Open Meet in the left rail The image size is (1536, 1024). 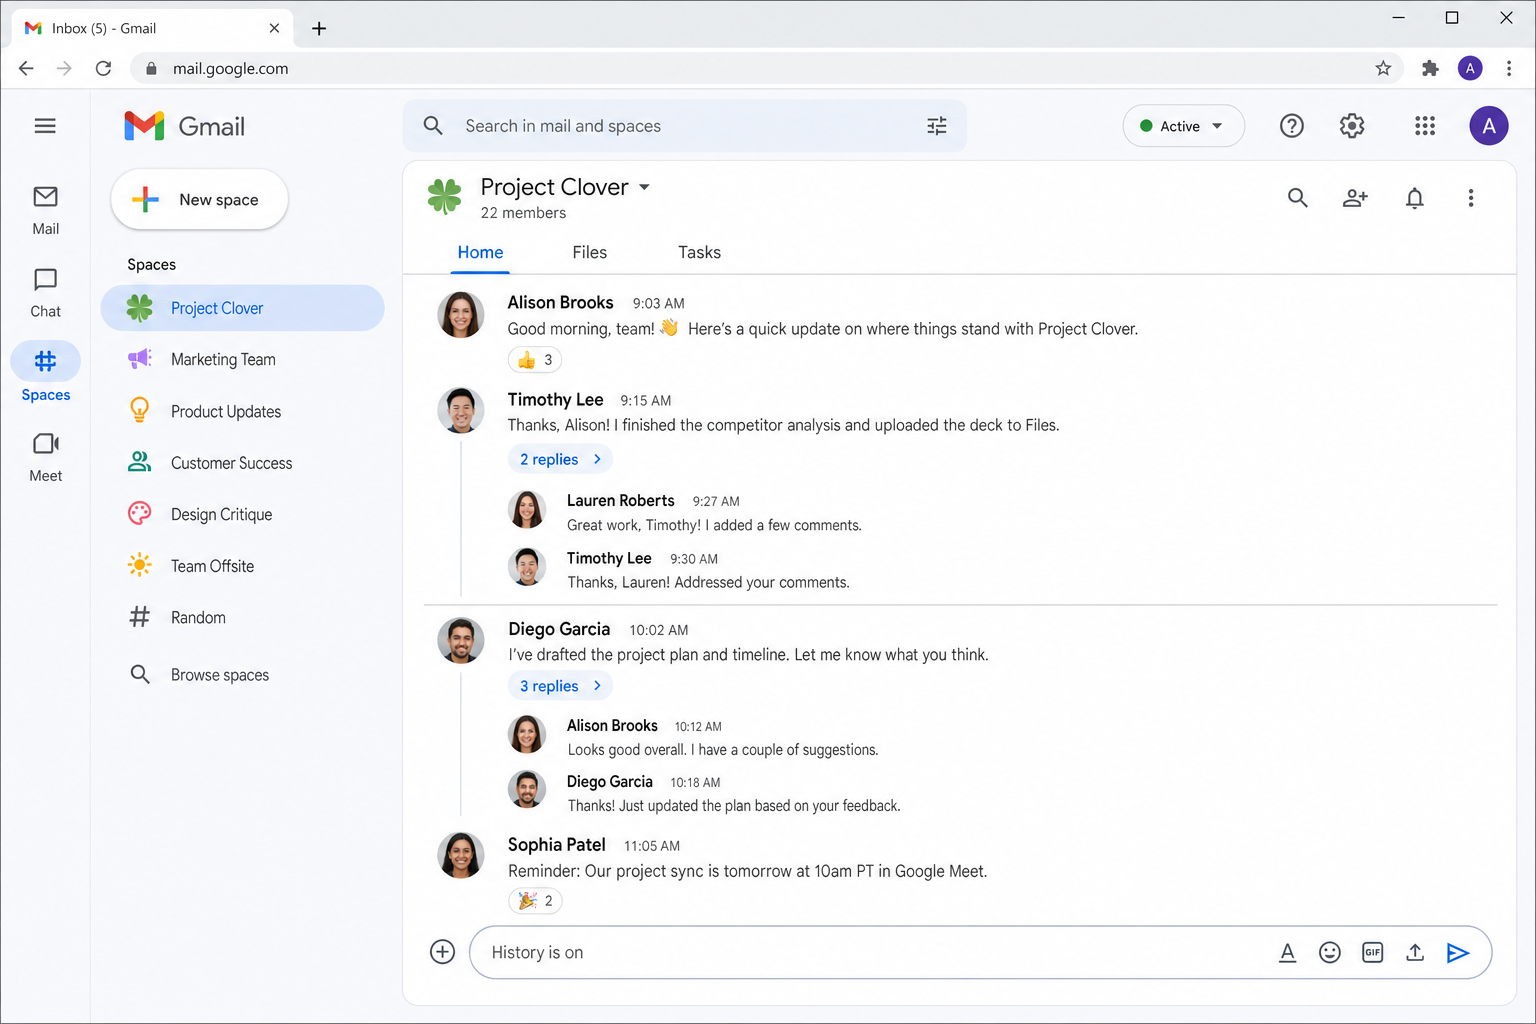45,457
